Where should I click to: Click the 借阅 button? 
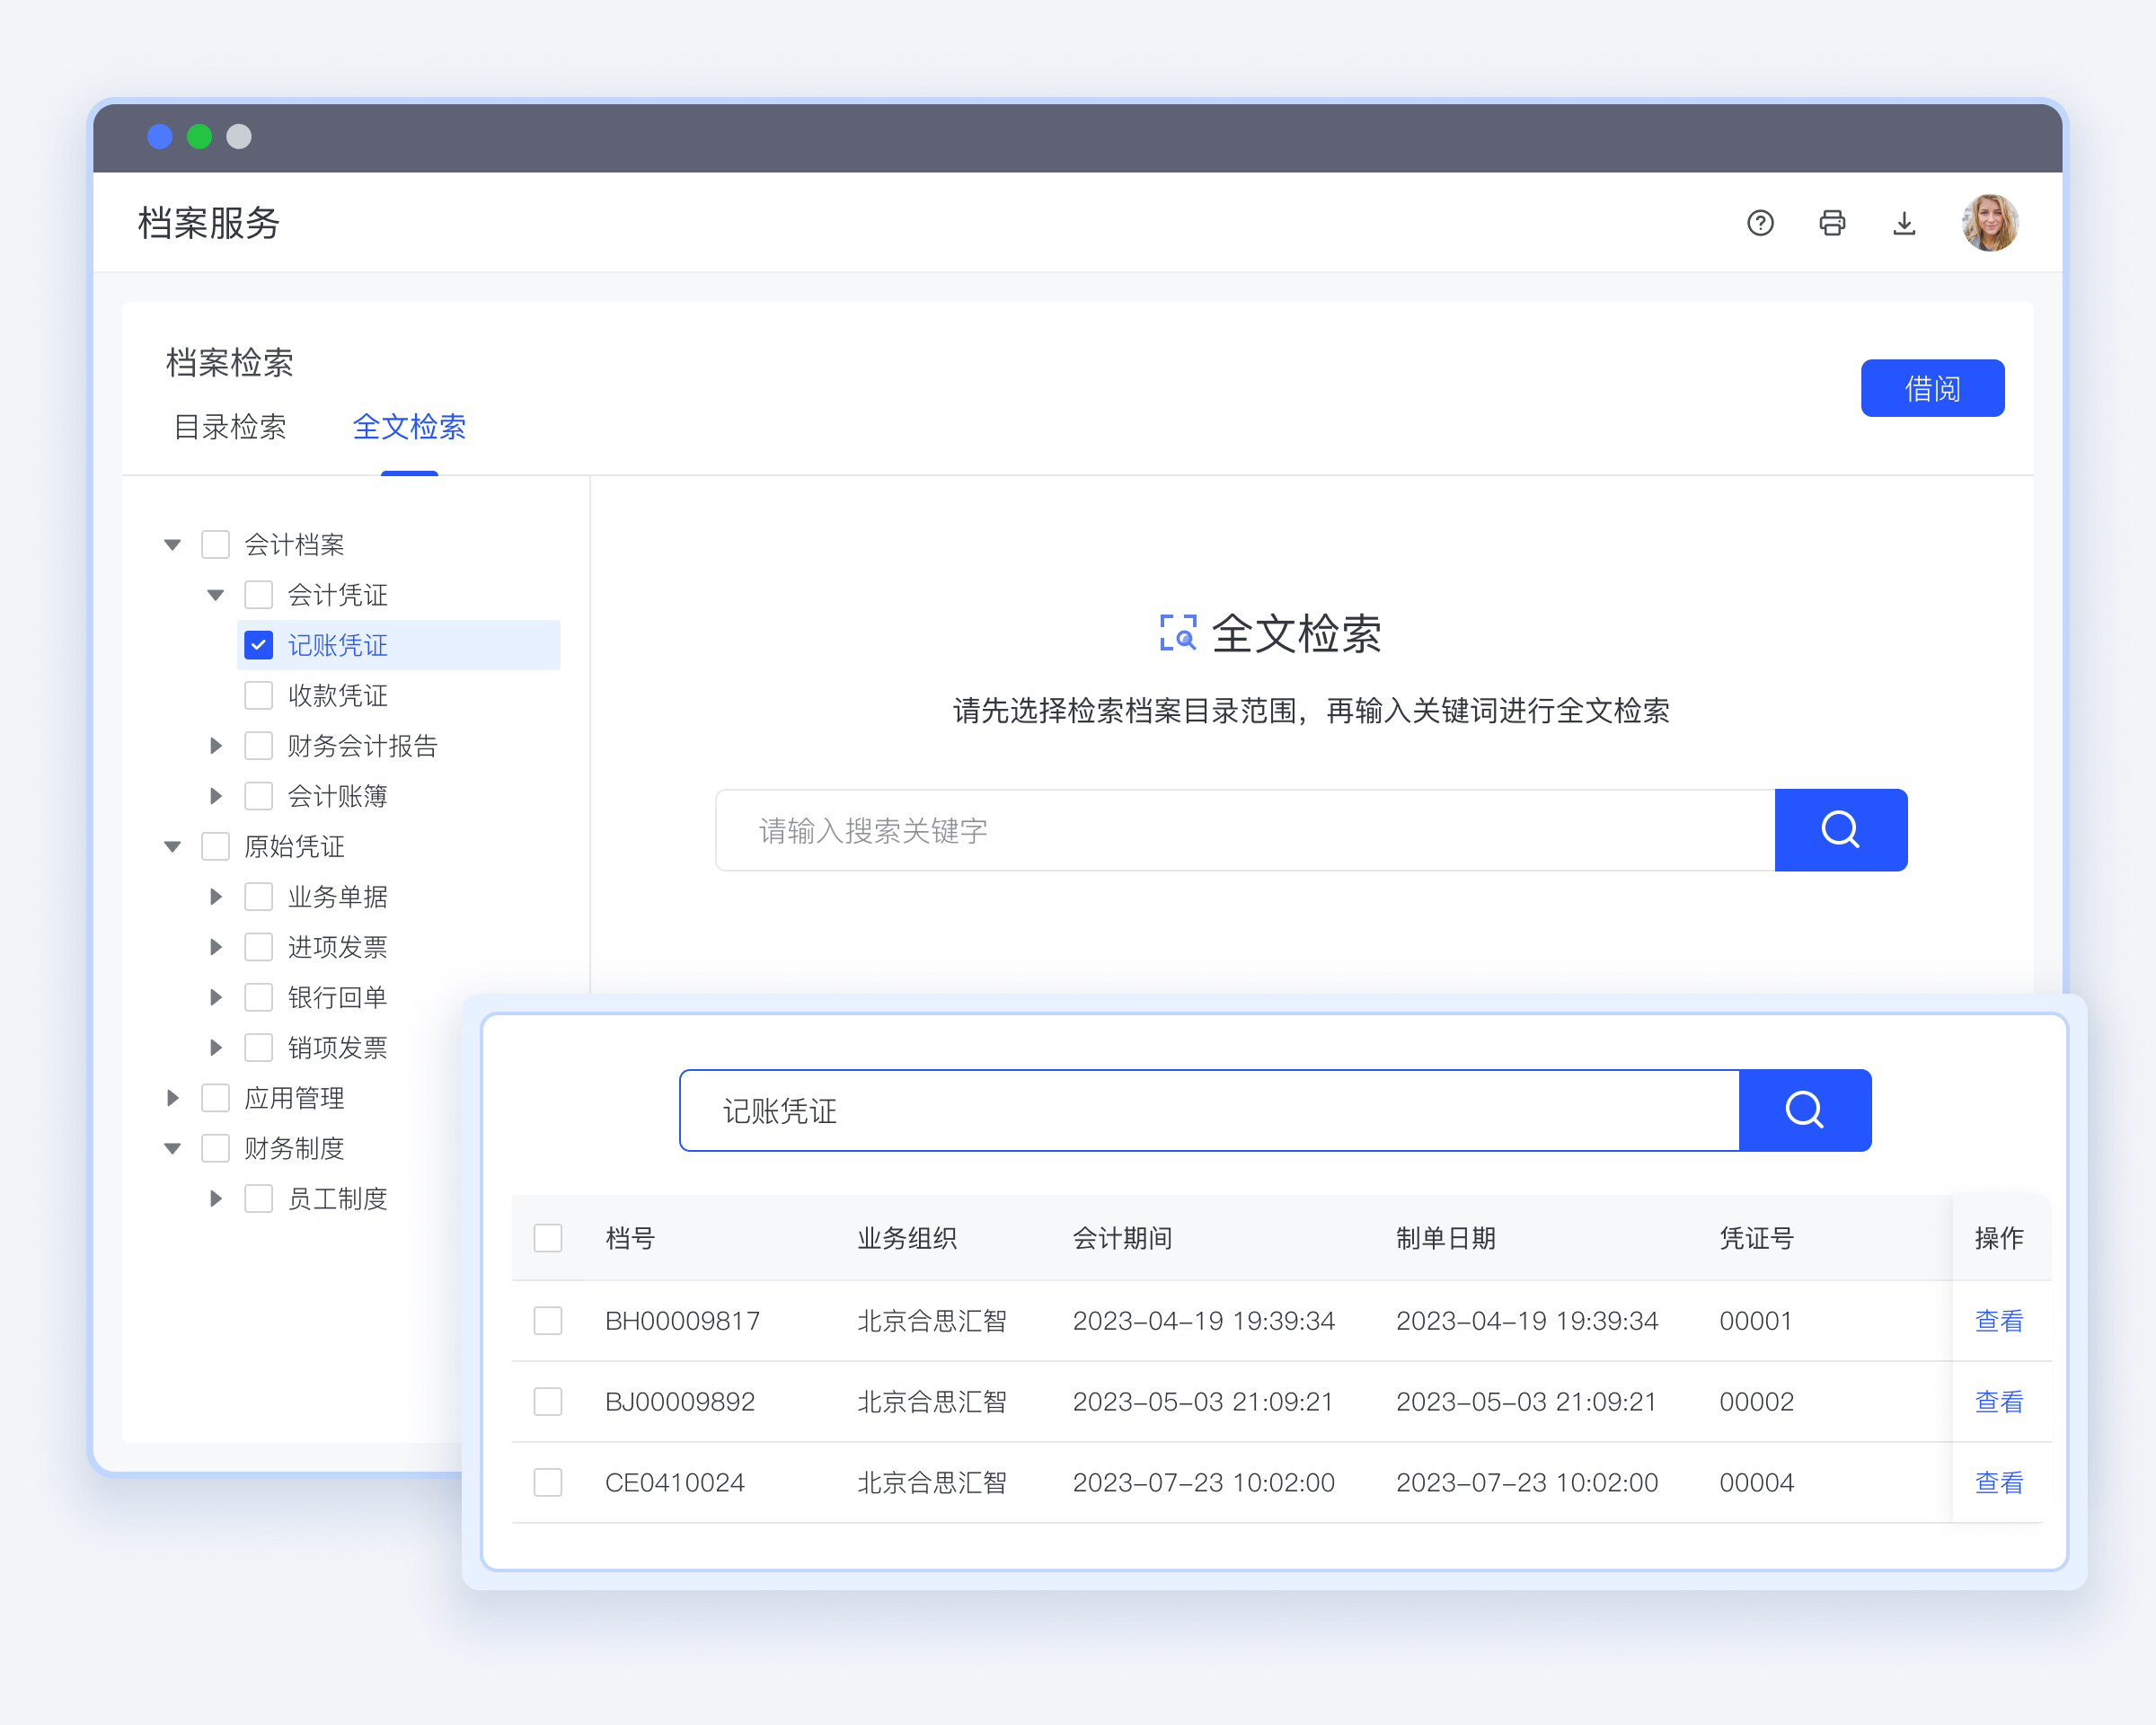point(1931,388)
